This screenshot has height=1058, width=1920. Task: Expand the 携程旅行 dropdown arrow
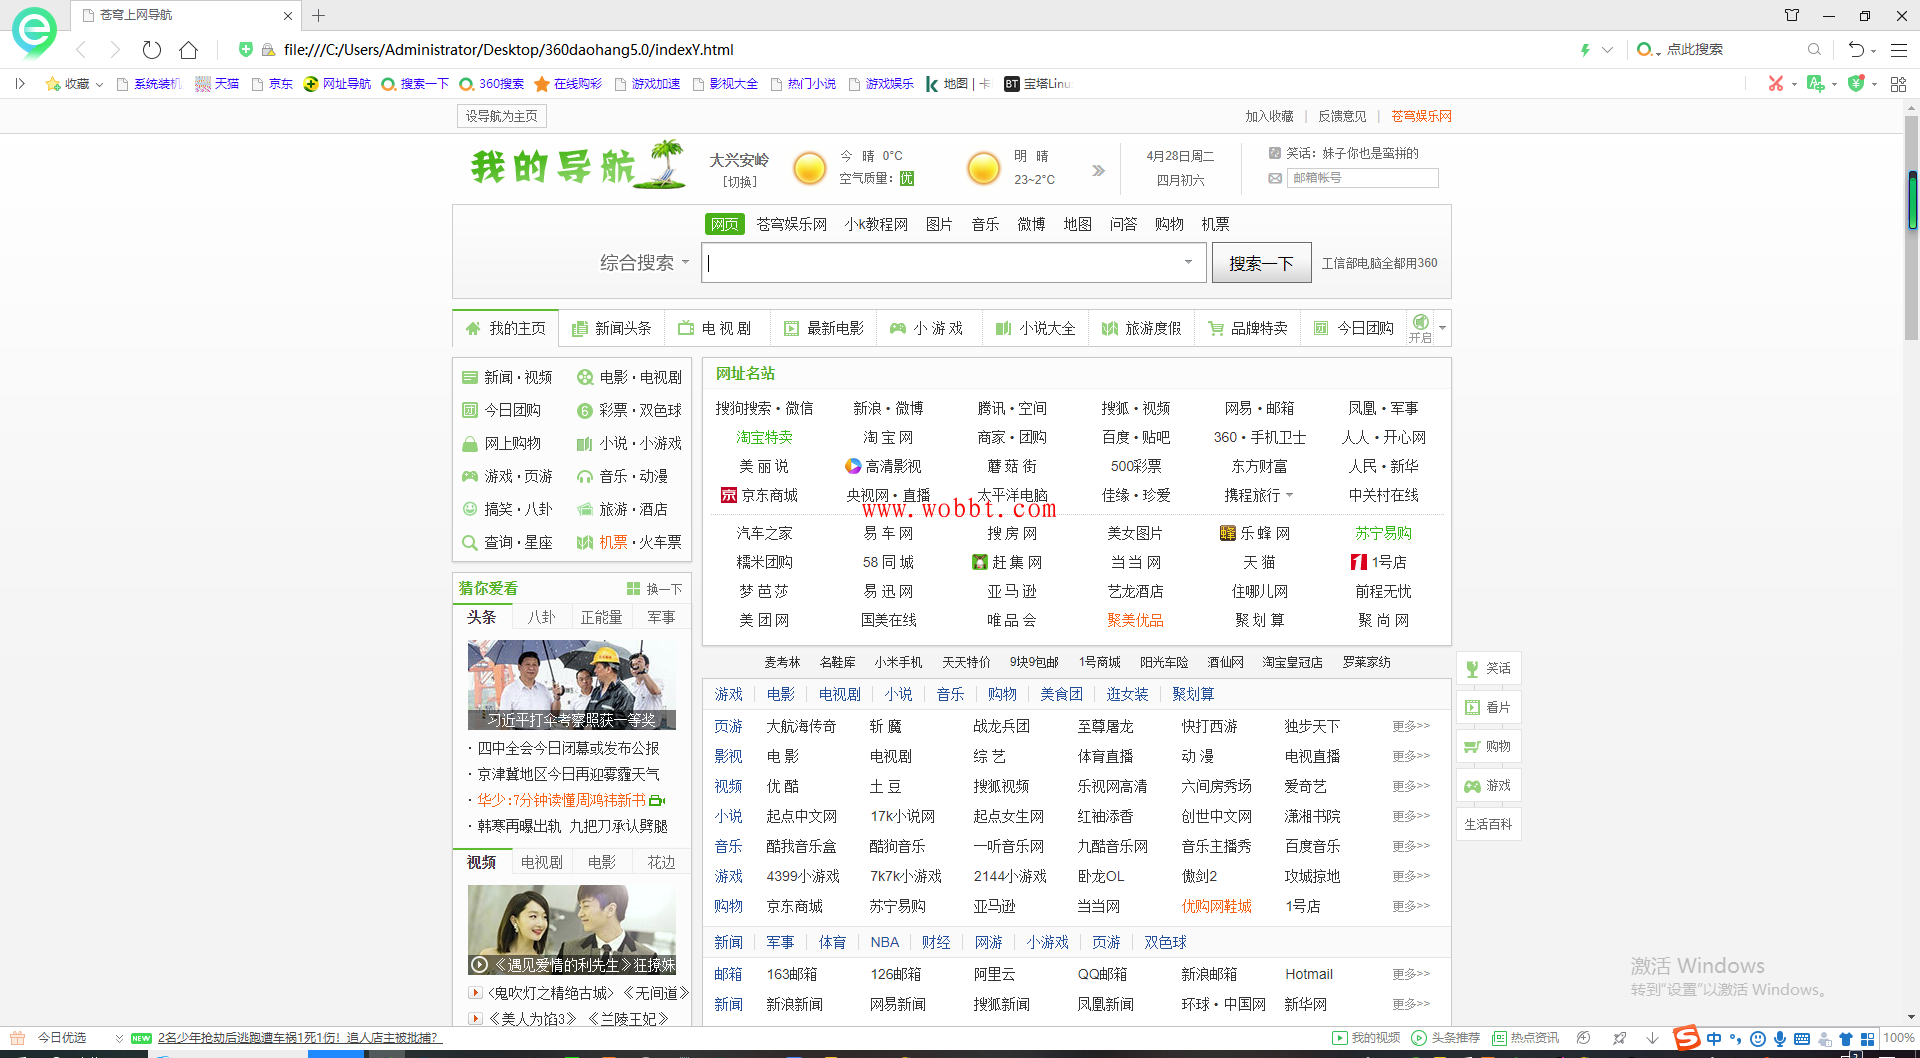tap(1289, 495)
